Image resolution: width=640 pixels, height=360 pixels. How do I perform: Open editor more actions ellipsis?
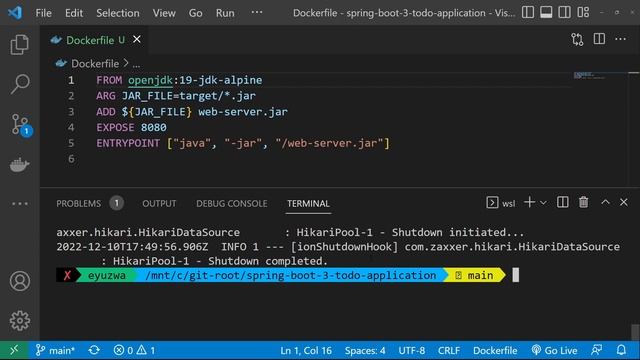point(620,39)
